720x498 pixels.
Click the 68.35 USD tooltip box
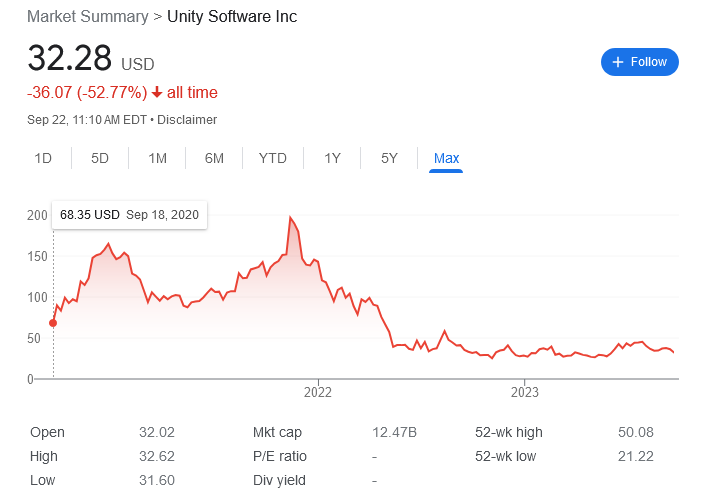129,215
